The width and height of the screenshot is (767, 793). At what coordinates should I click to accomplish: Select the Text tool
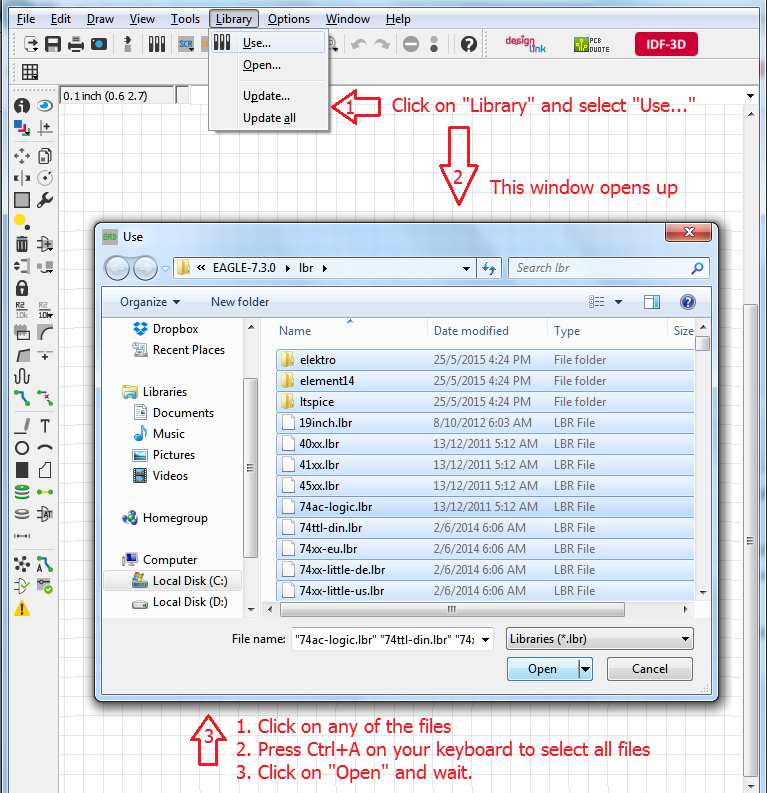pyautogui.click(x=45, y=426)
